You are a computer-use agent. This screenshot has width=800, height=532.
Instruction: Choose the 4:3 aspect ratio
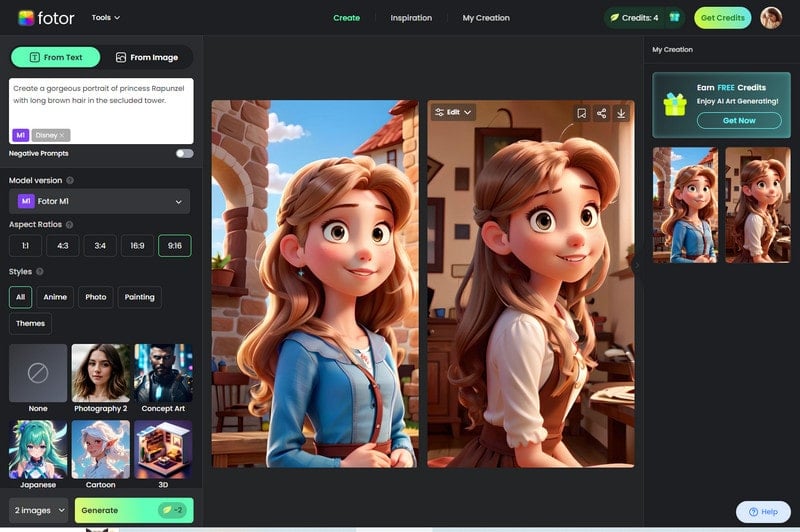tap(63, 245)
